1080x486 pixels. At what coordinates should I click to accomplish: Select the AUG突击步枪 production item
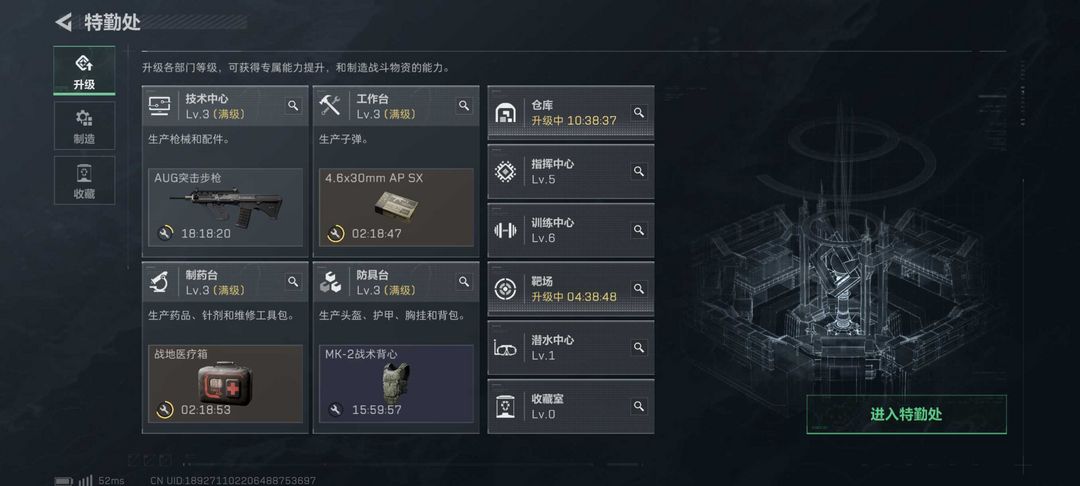(225, 207)
